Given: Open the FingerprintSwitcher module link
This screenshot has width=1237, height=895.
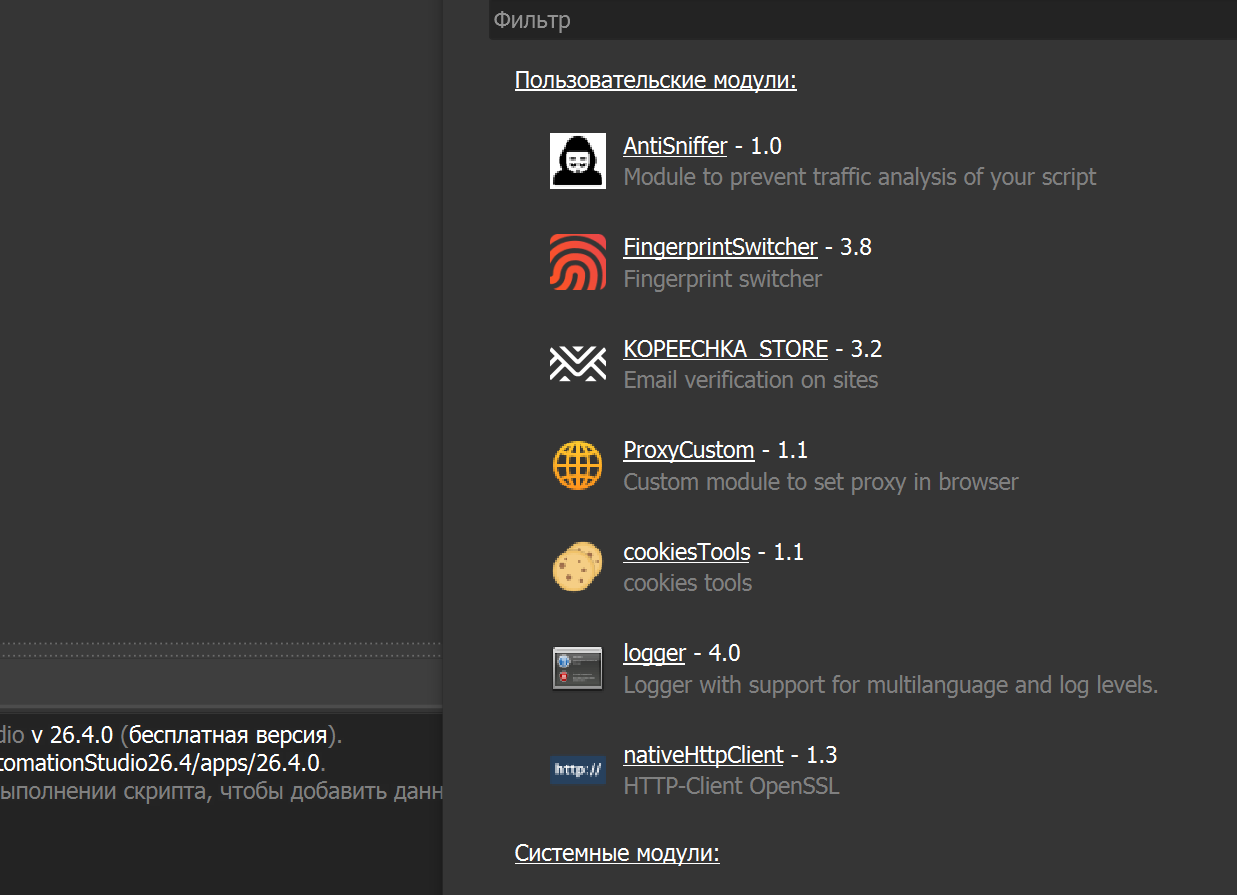Looking at the screenshot, I should 719,247.
